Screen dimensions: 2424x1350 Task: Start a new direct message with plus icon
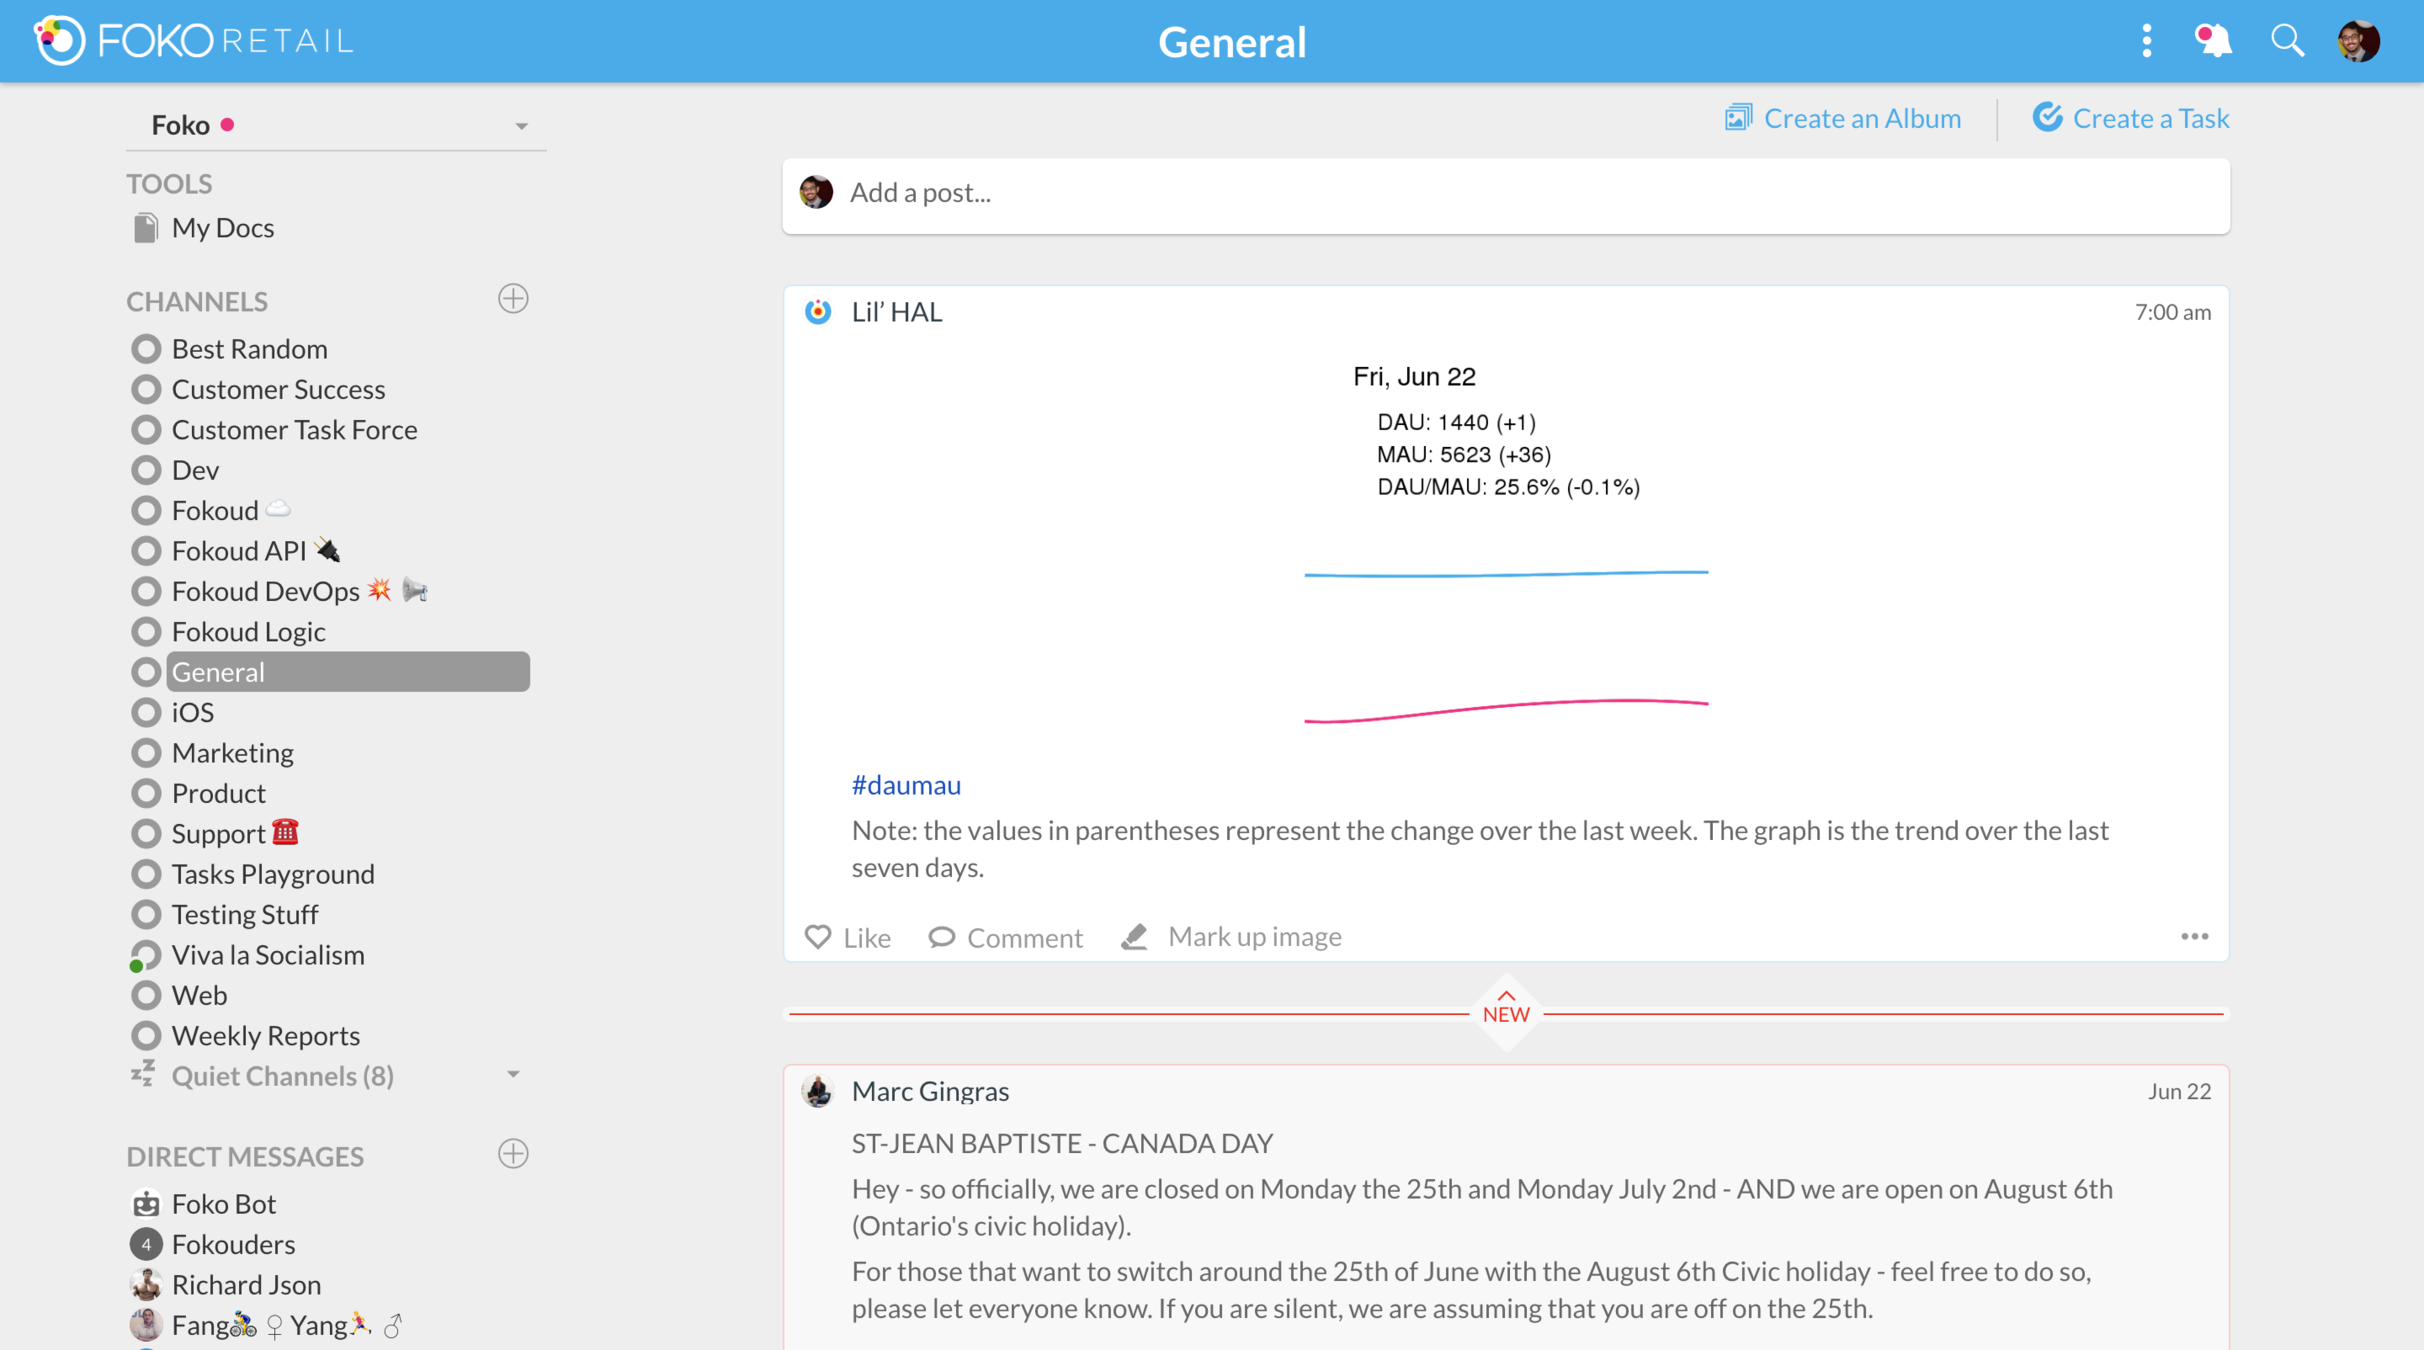coord(513,1154)
